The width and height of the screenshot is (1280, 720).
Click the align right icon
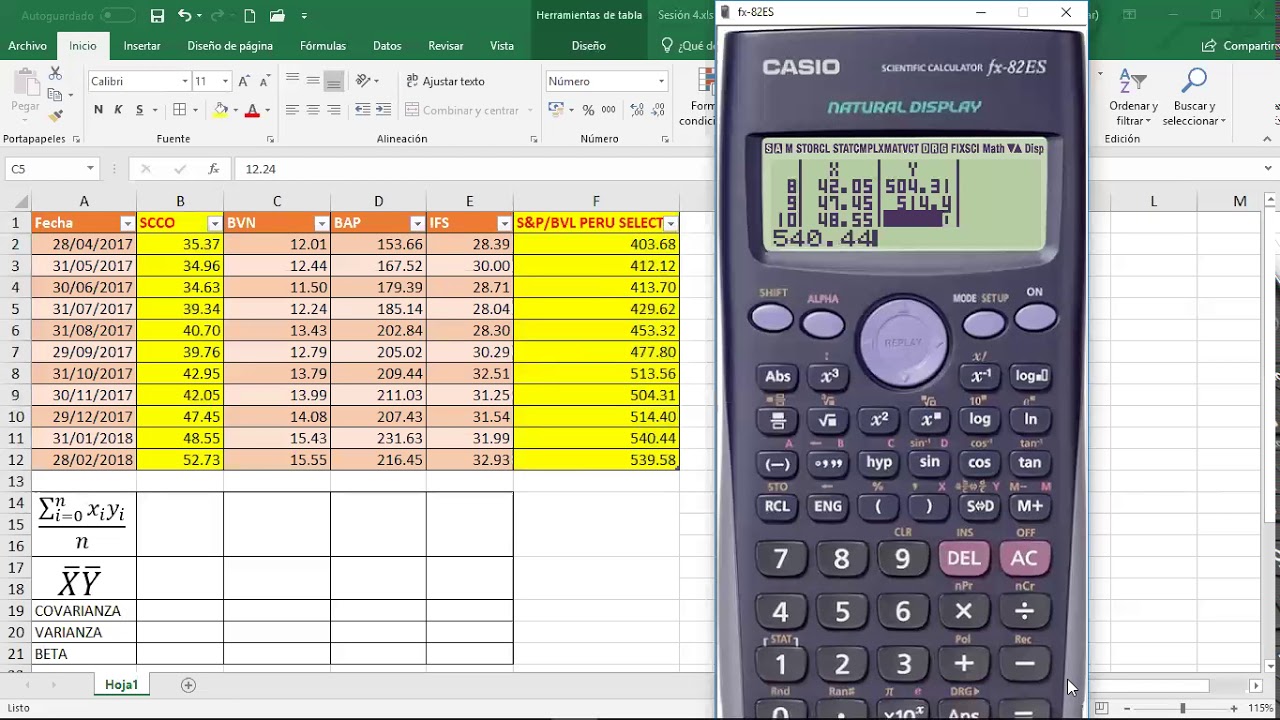334,110
